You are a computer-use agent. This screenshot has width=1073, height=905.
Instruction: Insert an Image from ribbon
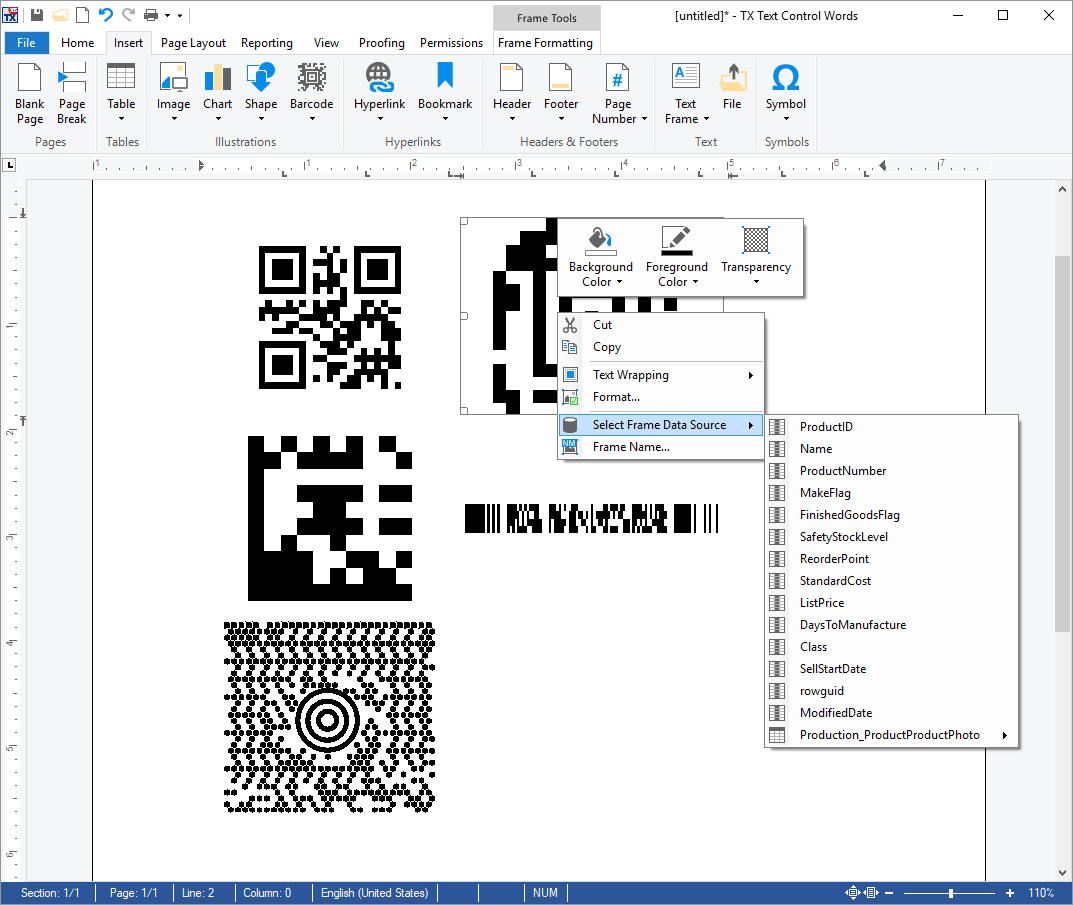pyautogui.click(x=173, y=94)
